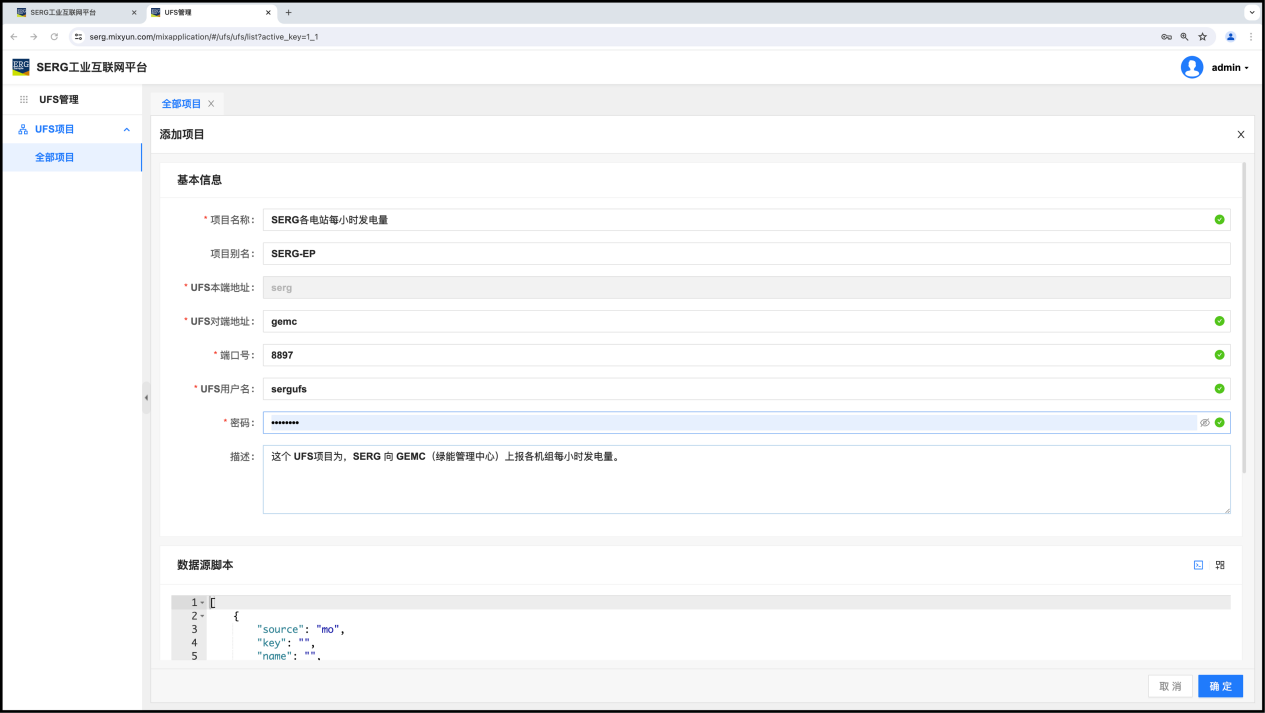Toggle password visibility eye icon
This screenshot has height=713, width=1265.
pyautogui.click(x=1205, y=423)
